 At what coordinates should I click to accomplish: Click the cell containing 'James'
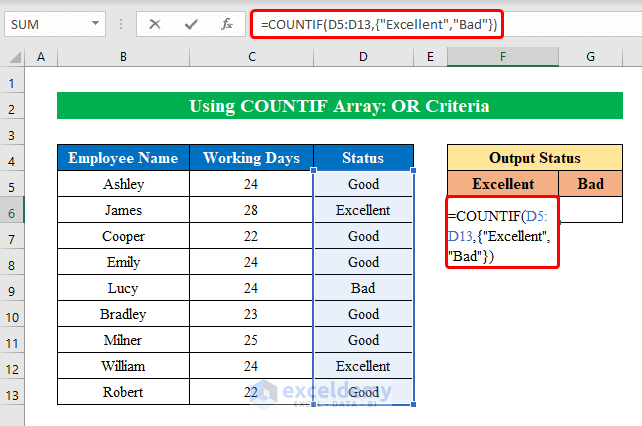coord(123,210)
